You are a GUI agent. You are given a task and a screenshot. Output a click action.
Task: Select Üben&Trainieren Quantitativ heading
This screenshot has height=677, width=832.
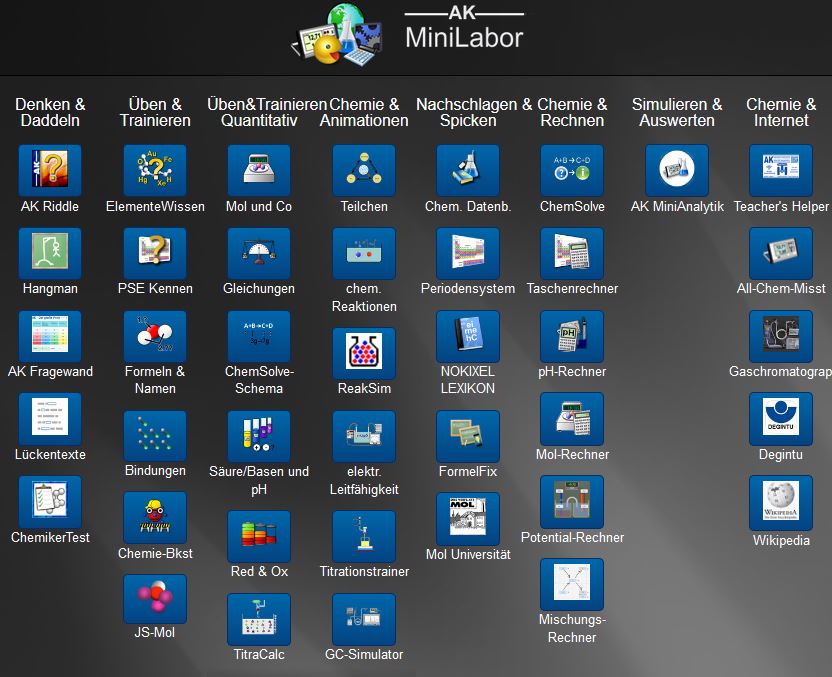click(266, 112)
